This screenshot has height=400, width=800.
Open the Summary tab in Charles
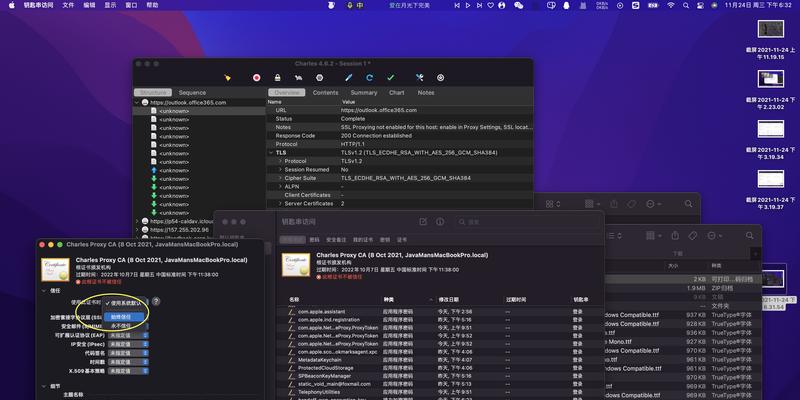point(364,93)
